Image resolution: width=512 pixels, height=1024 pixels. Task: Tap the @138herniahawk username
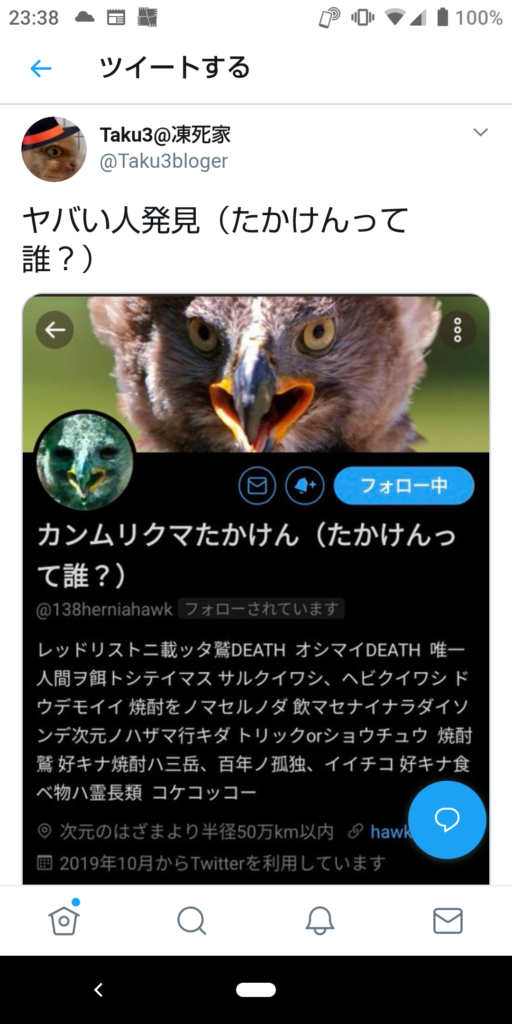point(104,609)
